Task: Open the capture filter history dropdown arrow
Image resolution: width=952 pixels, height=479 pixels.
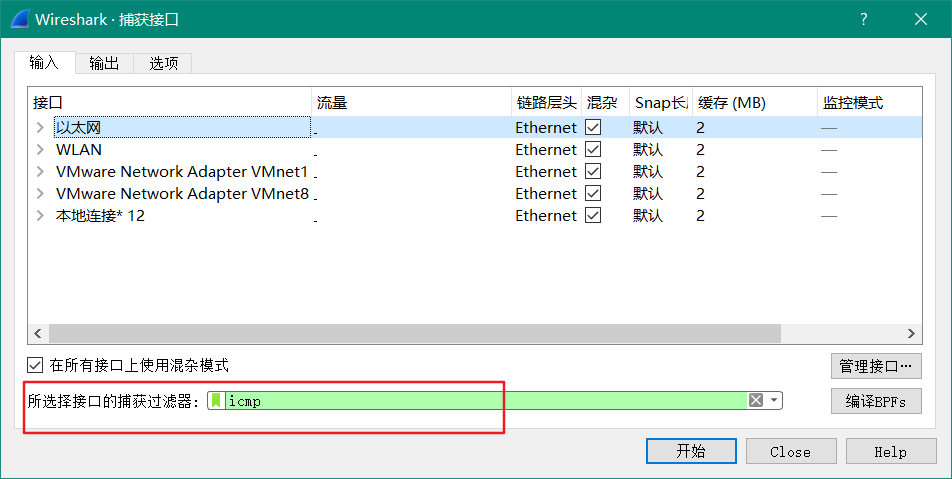Action: 774,400
